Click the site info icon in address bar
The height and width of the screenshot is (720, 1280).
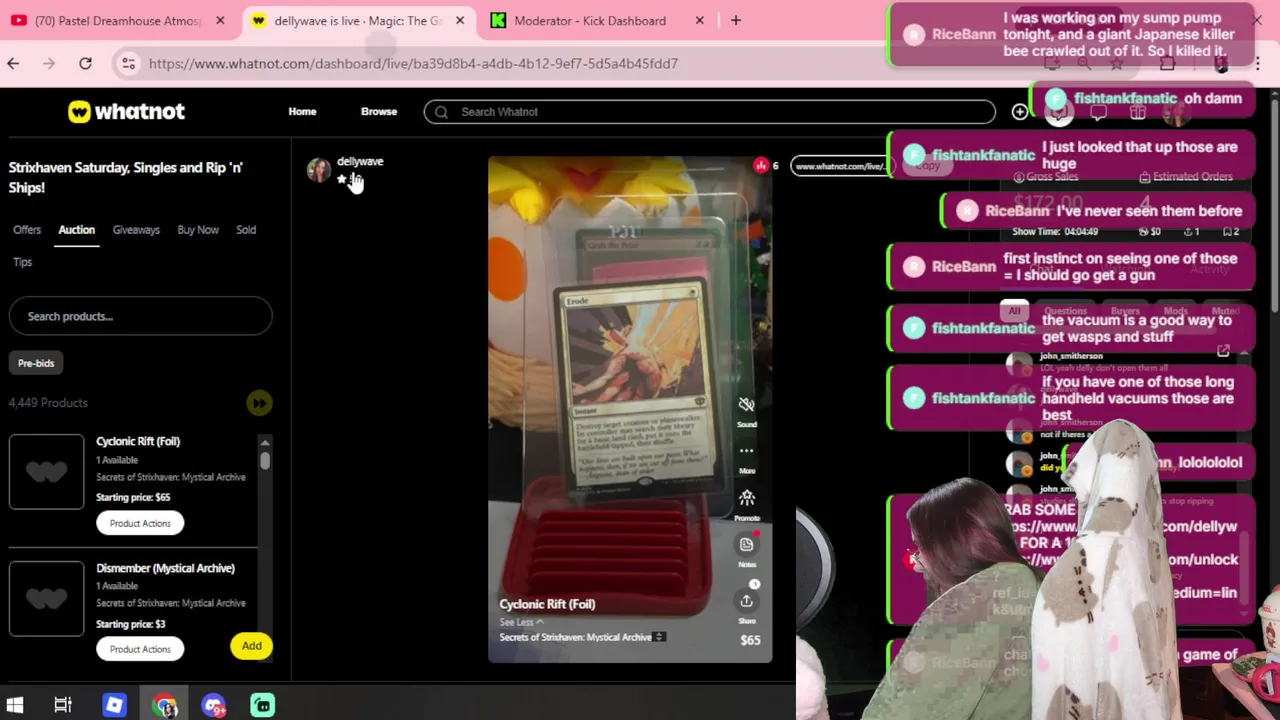pos(128,63)
